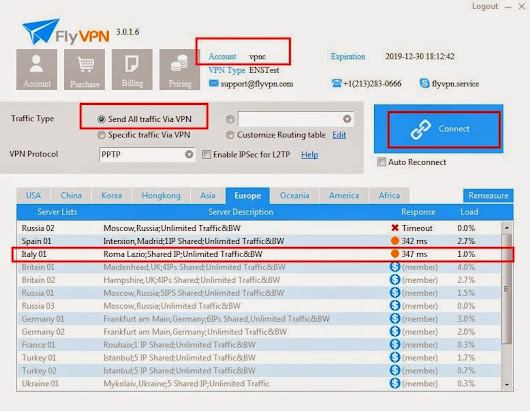This screenshot has width=530, height=411.
Task: Click the support@flyvpn.com email address
Action: tap(257, 83)
